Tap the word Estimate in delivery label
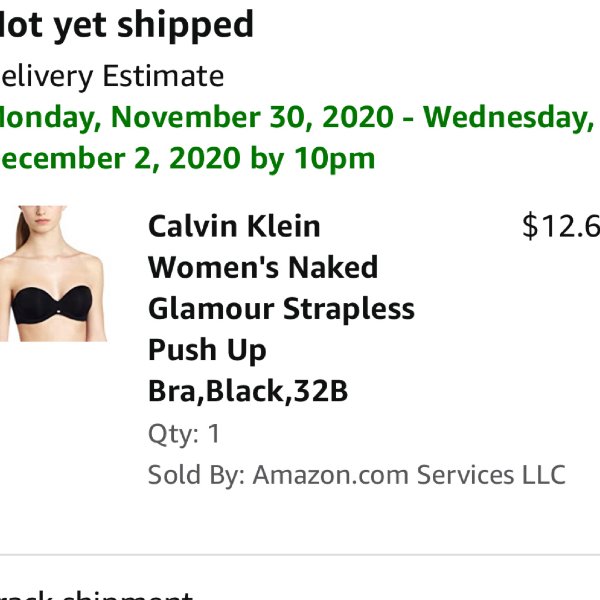This screenshot has height=600, width=600. 163,76
